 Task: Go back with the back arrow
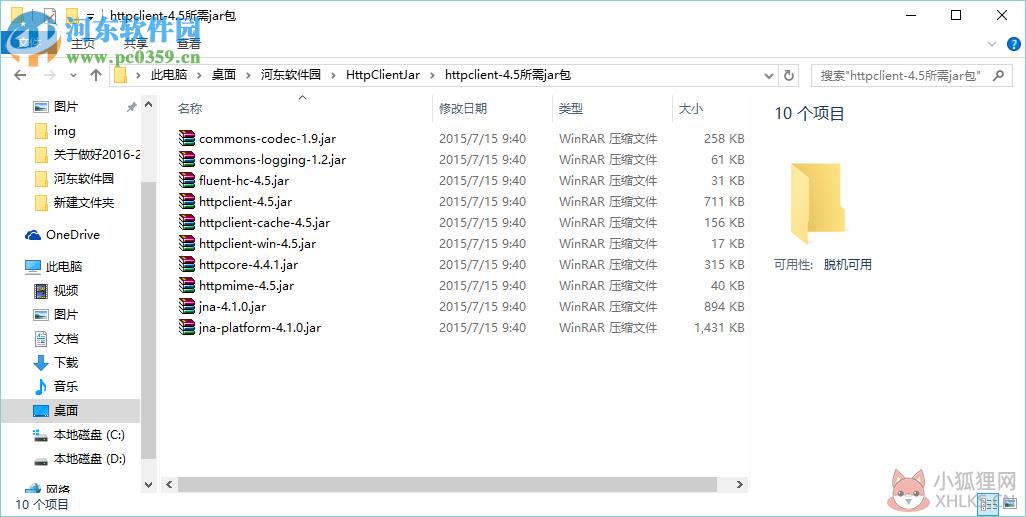tap(20, 75)
